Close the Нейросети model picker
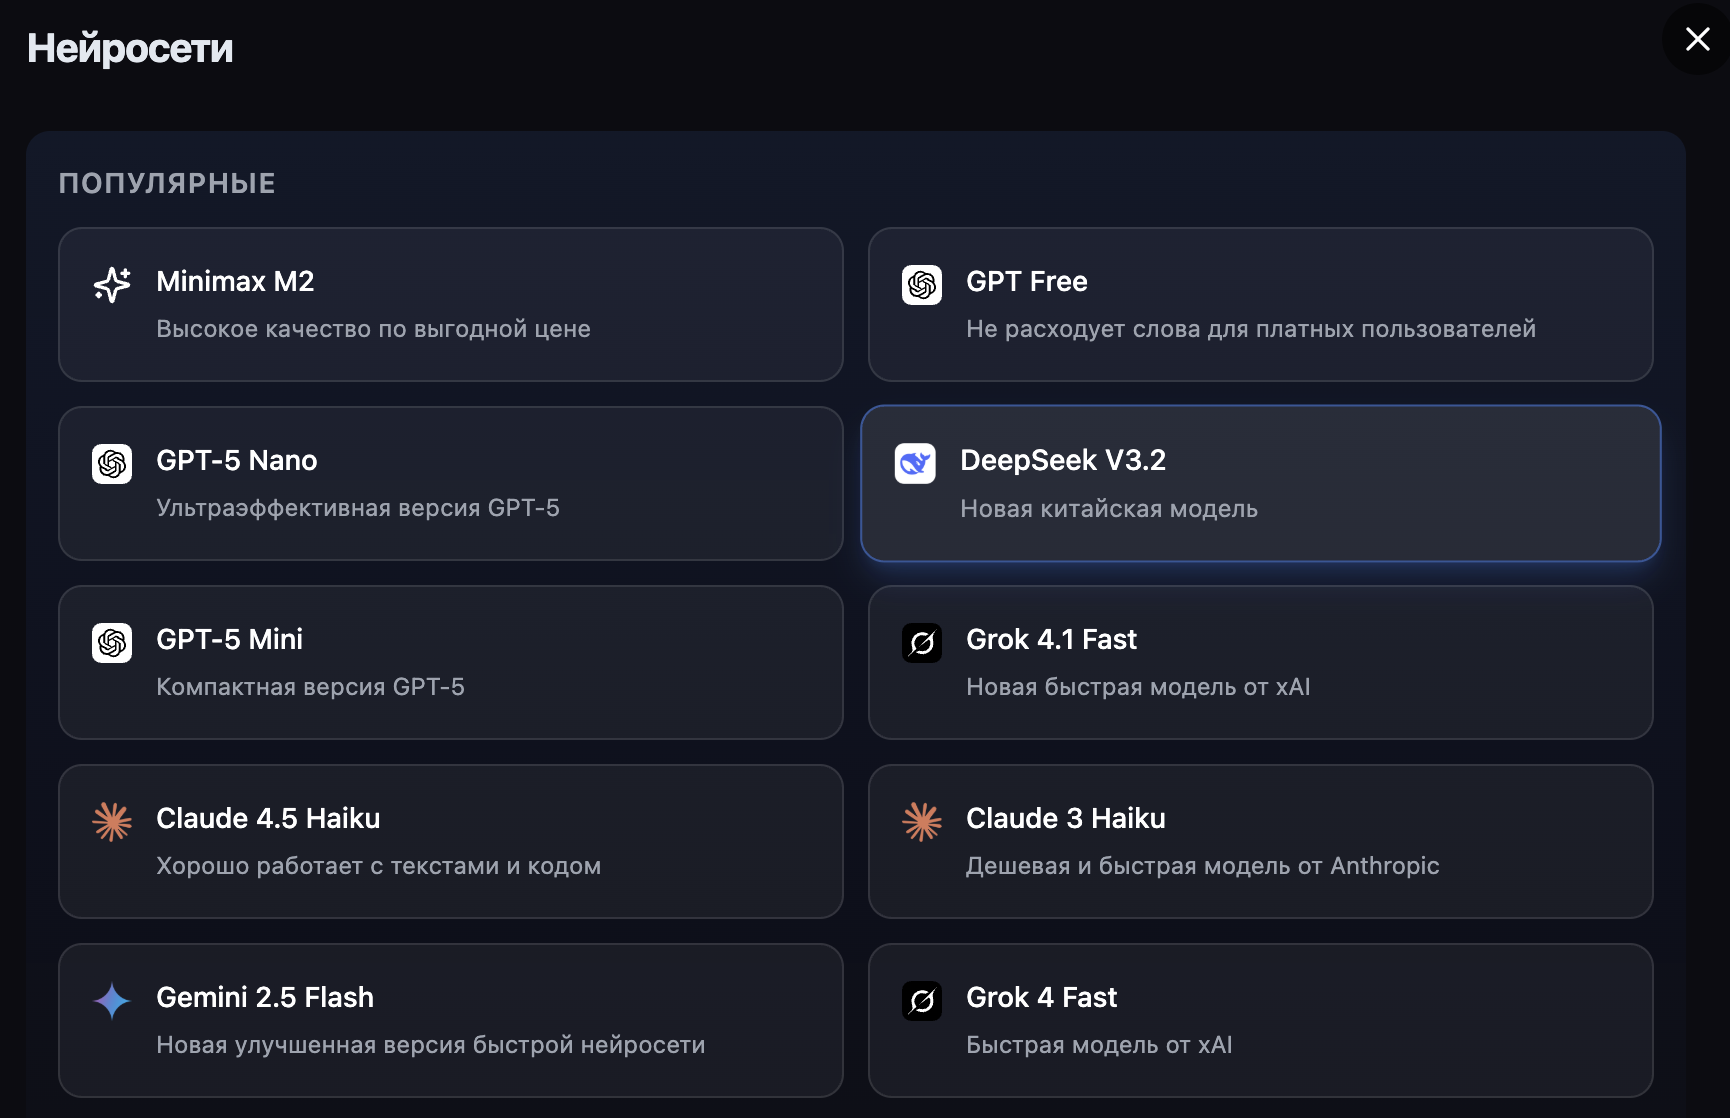Screen dimensions: 1730x1118 click(1697, 39)
